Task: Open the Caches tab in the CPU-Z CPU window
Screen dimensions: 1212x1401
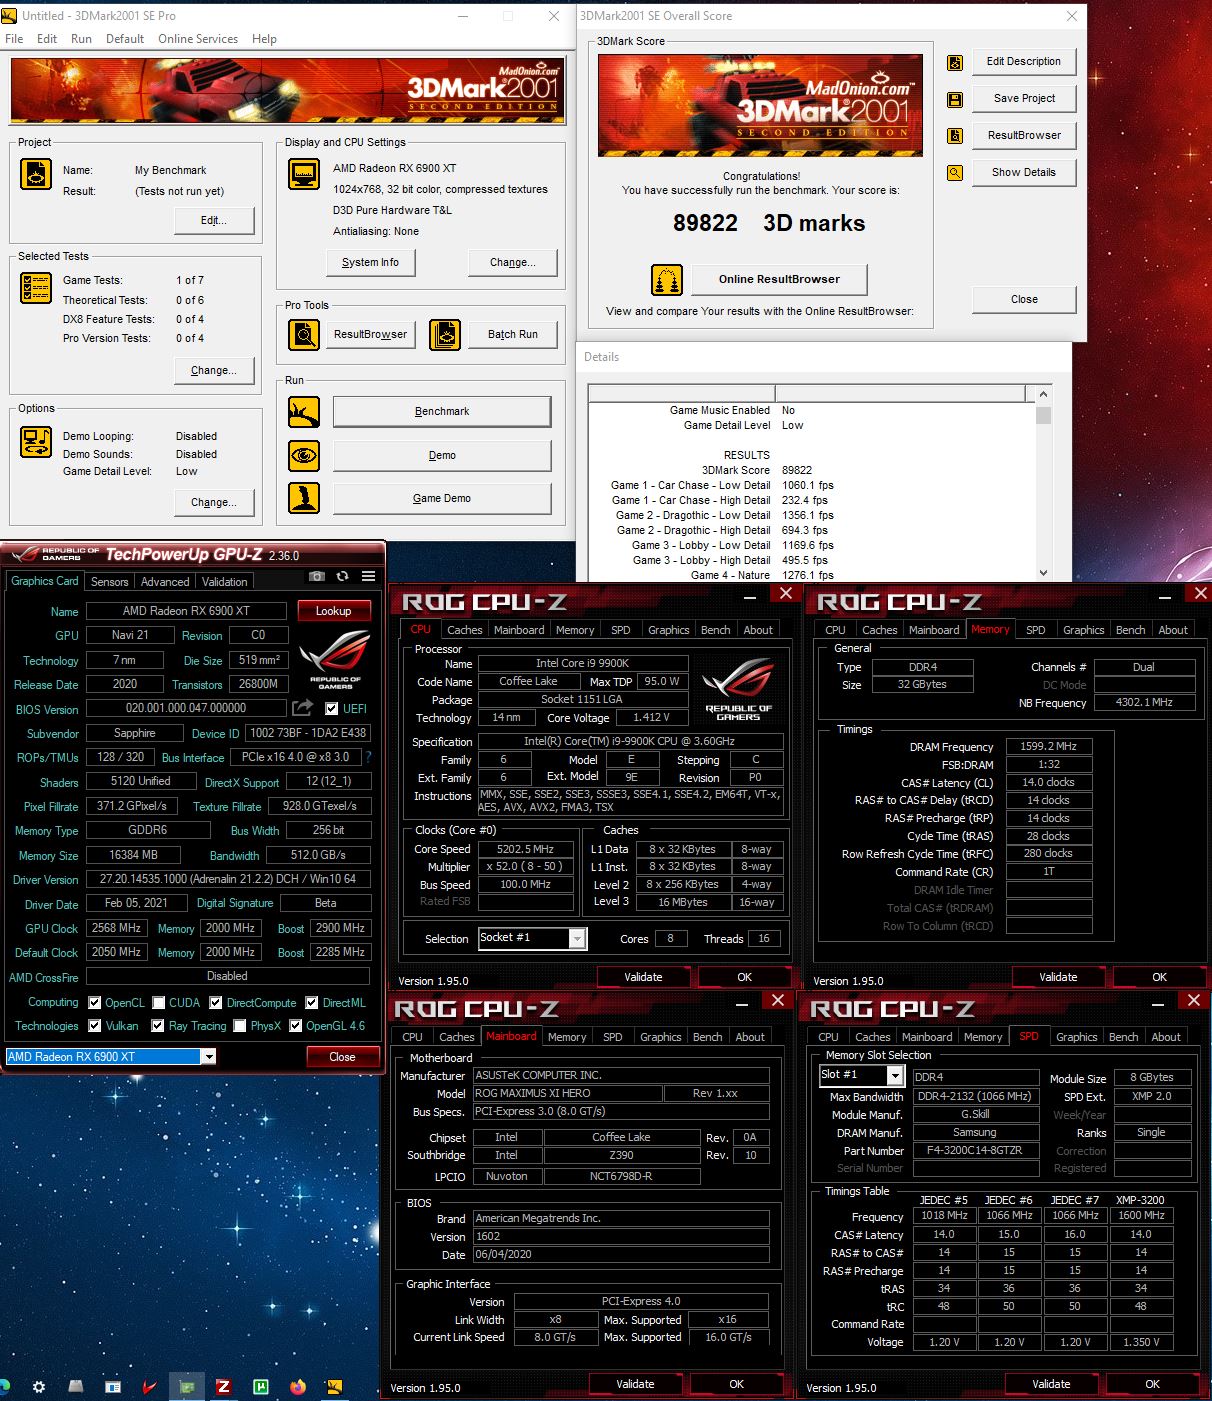Action: pos(464,630)
